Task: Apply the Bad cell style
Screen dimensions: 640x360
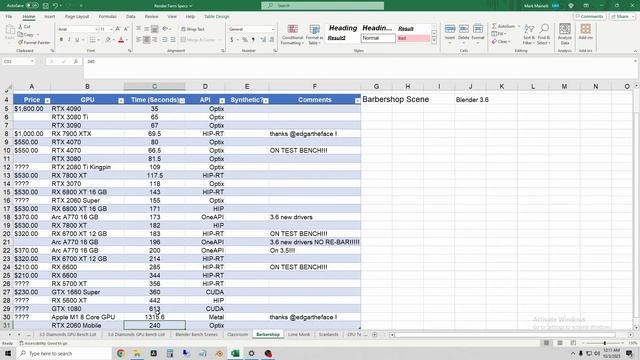Action: [x=413, y=38]
